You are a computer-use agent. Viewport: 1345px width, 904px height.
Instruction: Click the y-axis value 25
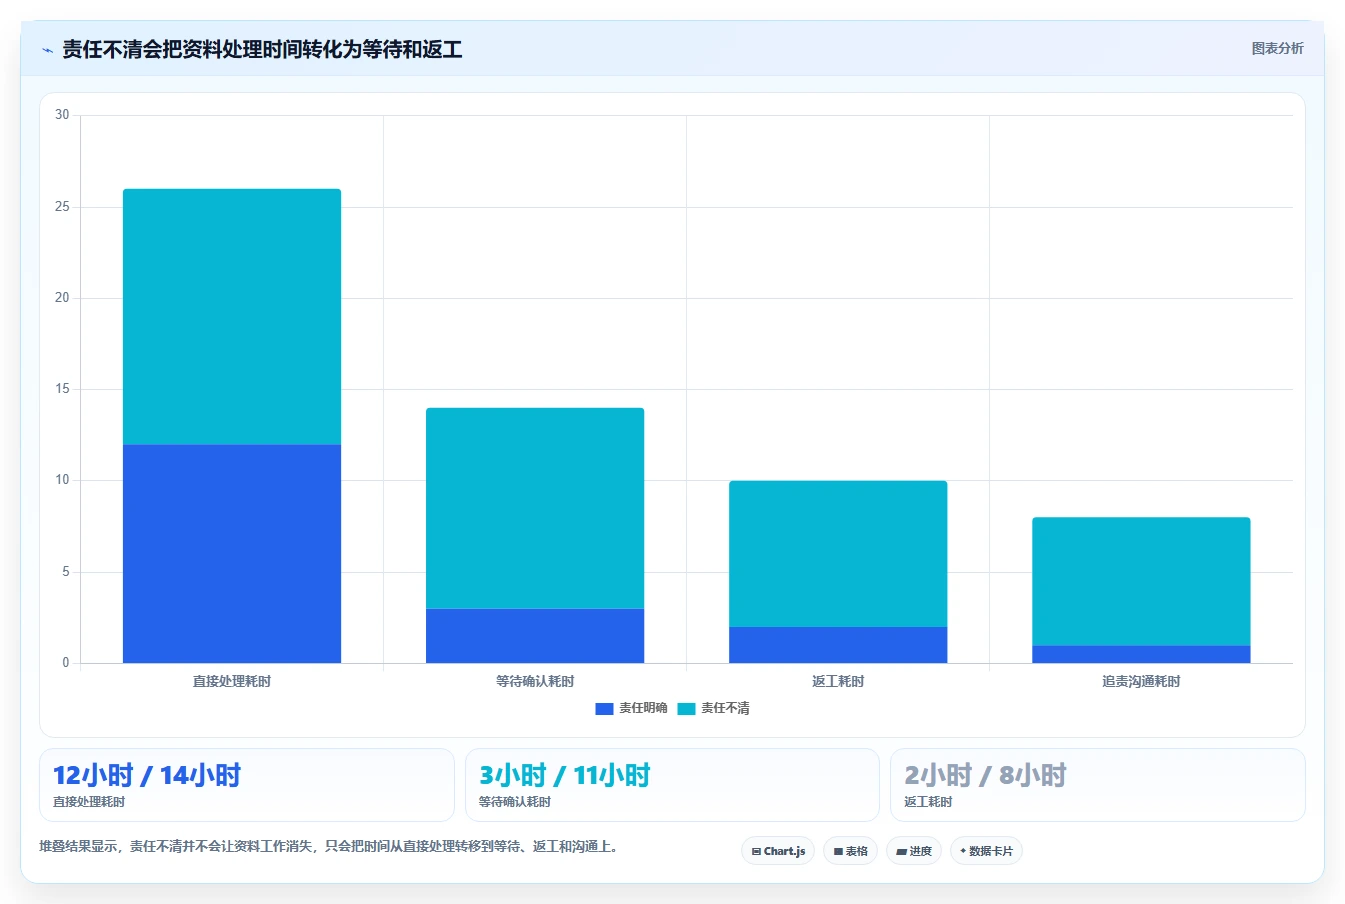[x=62, y=207]
